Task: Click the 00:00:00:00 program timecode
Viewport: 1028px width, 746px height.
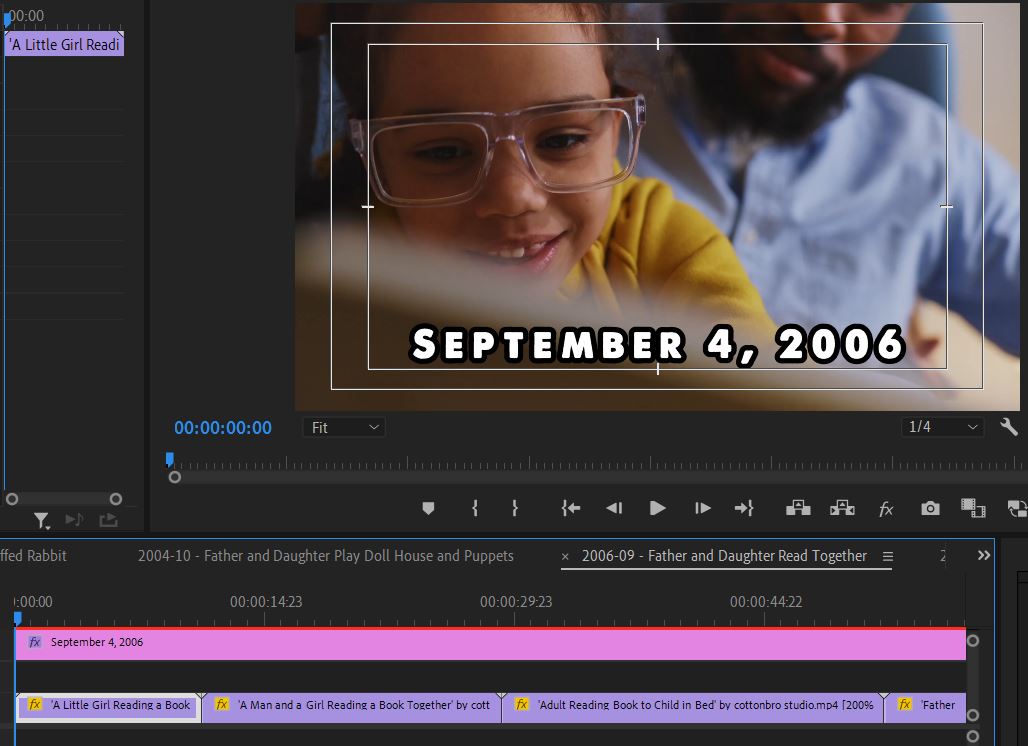Action: pyautogui.click(x=223, y=427)
